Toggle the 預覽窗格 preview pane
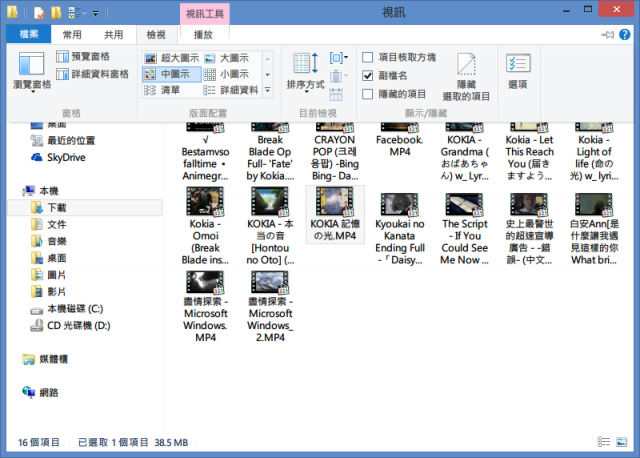 (83, 56)
